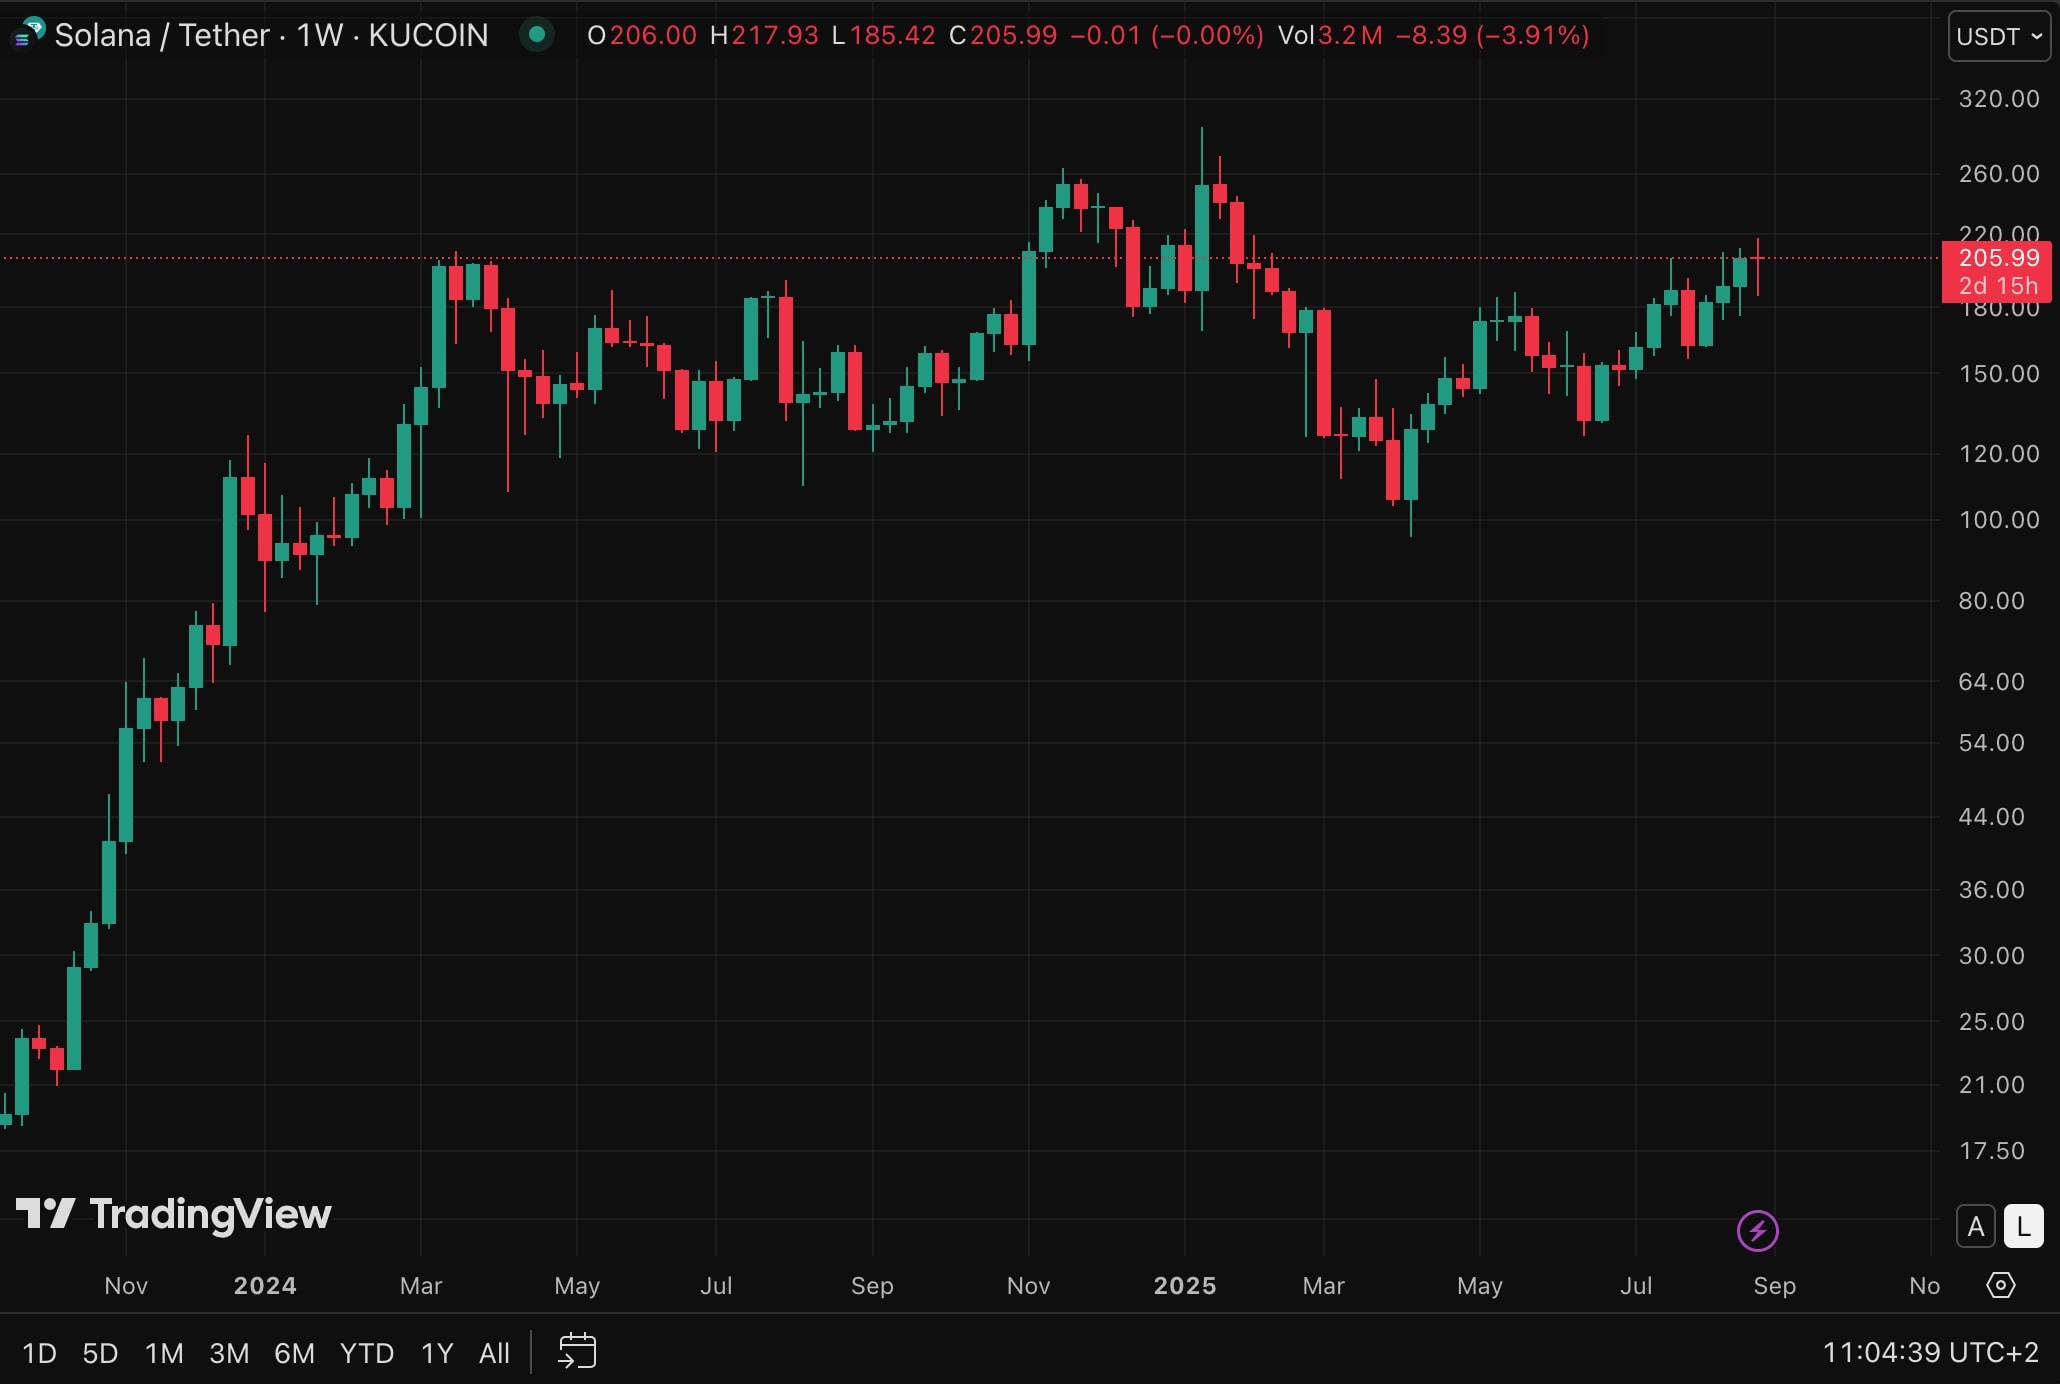Click the 80.00 price axis label
This screenshot has height=1384, width=2060.
coord(1991,600)
